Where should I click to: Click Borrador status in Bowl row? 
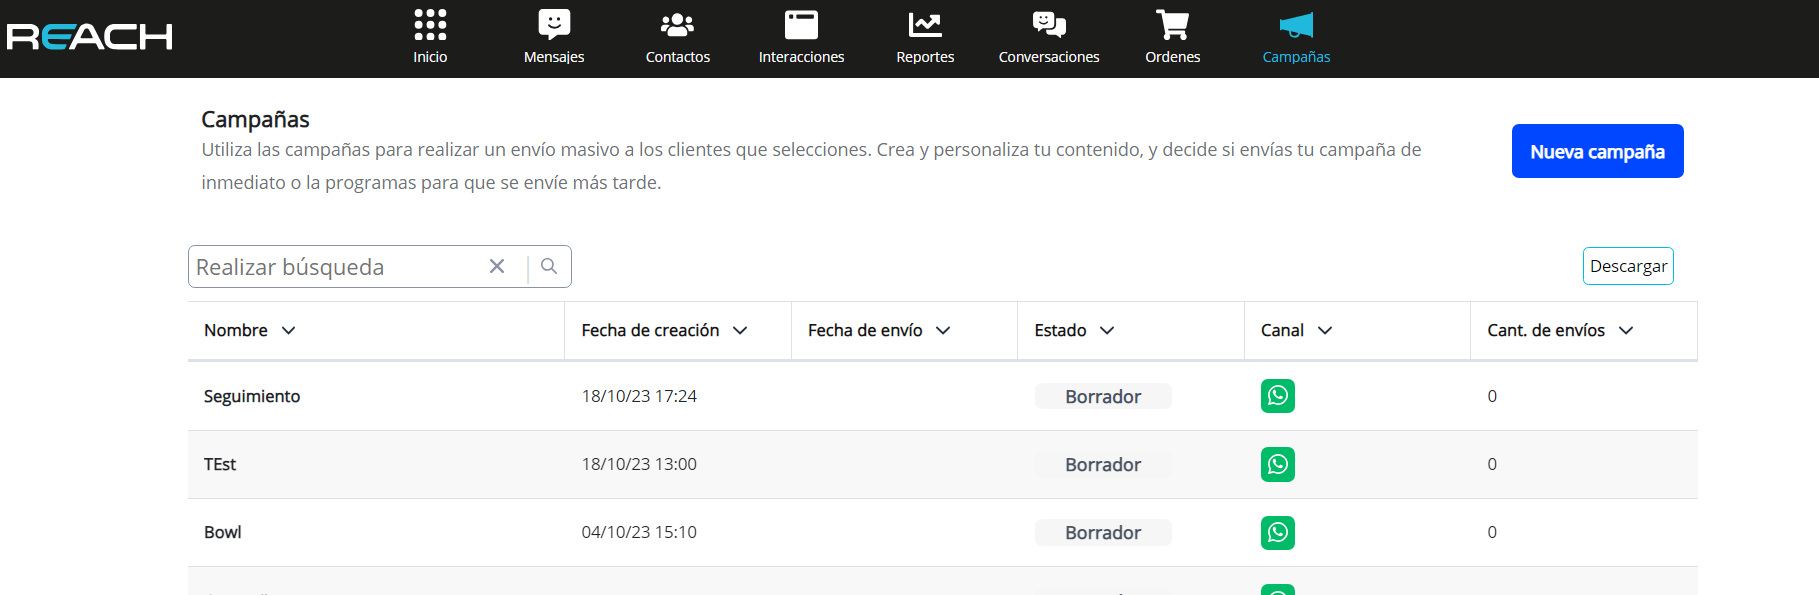point(1103,532)
